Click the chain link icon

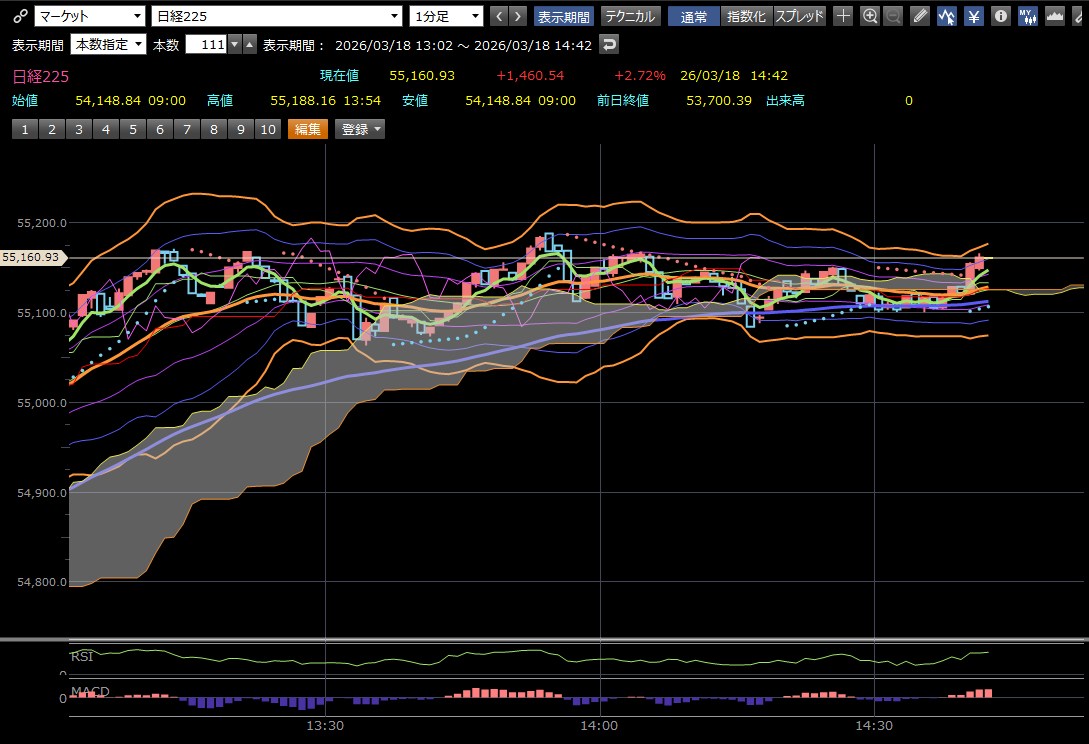coord(19,16)
